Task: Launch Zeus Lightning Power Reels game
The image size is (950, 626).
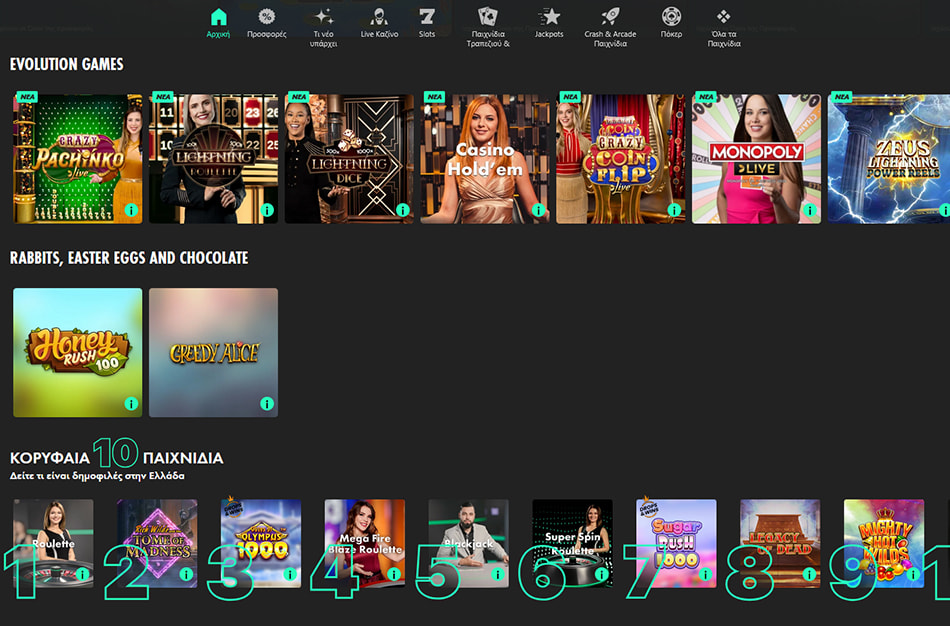Action: 889,159
